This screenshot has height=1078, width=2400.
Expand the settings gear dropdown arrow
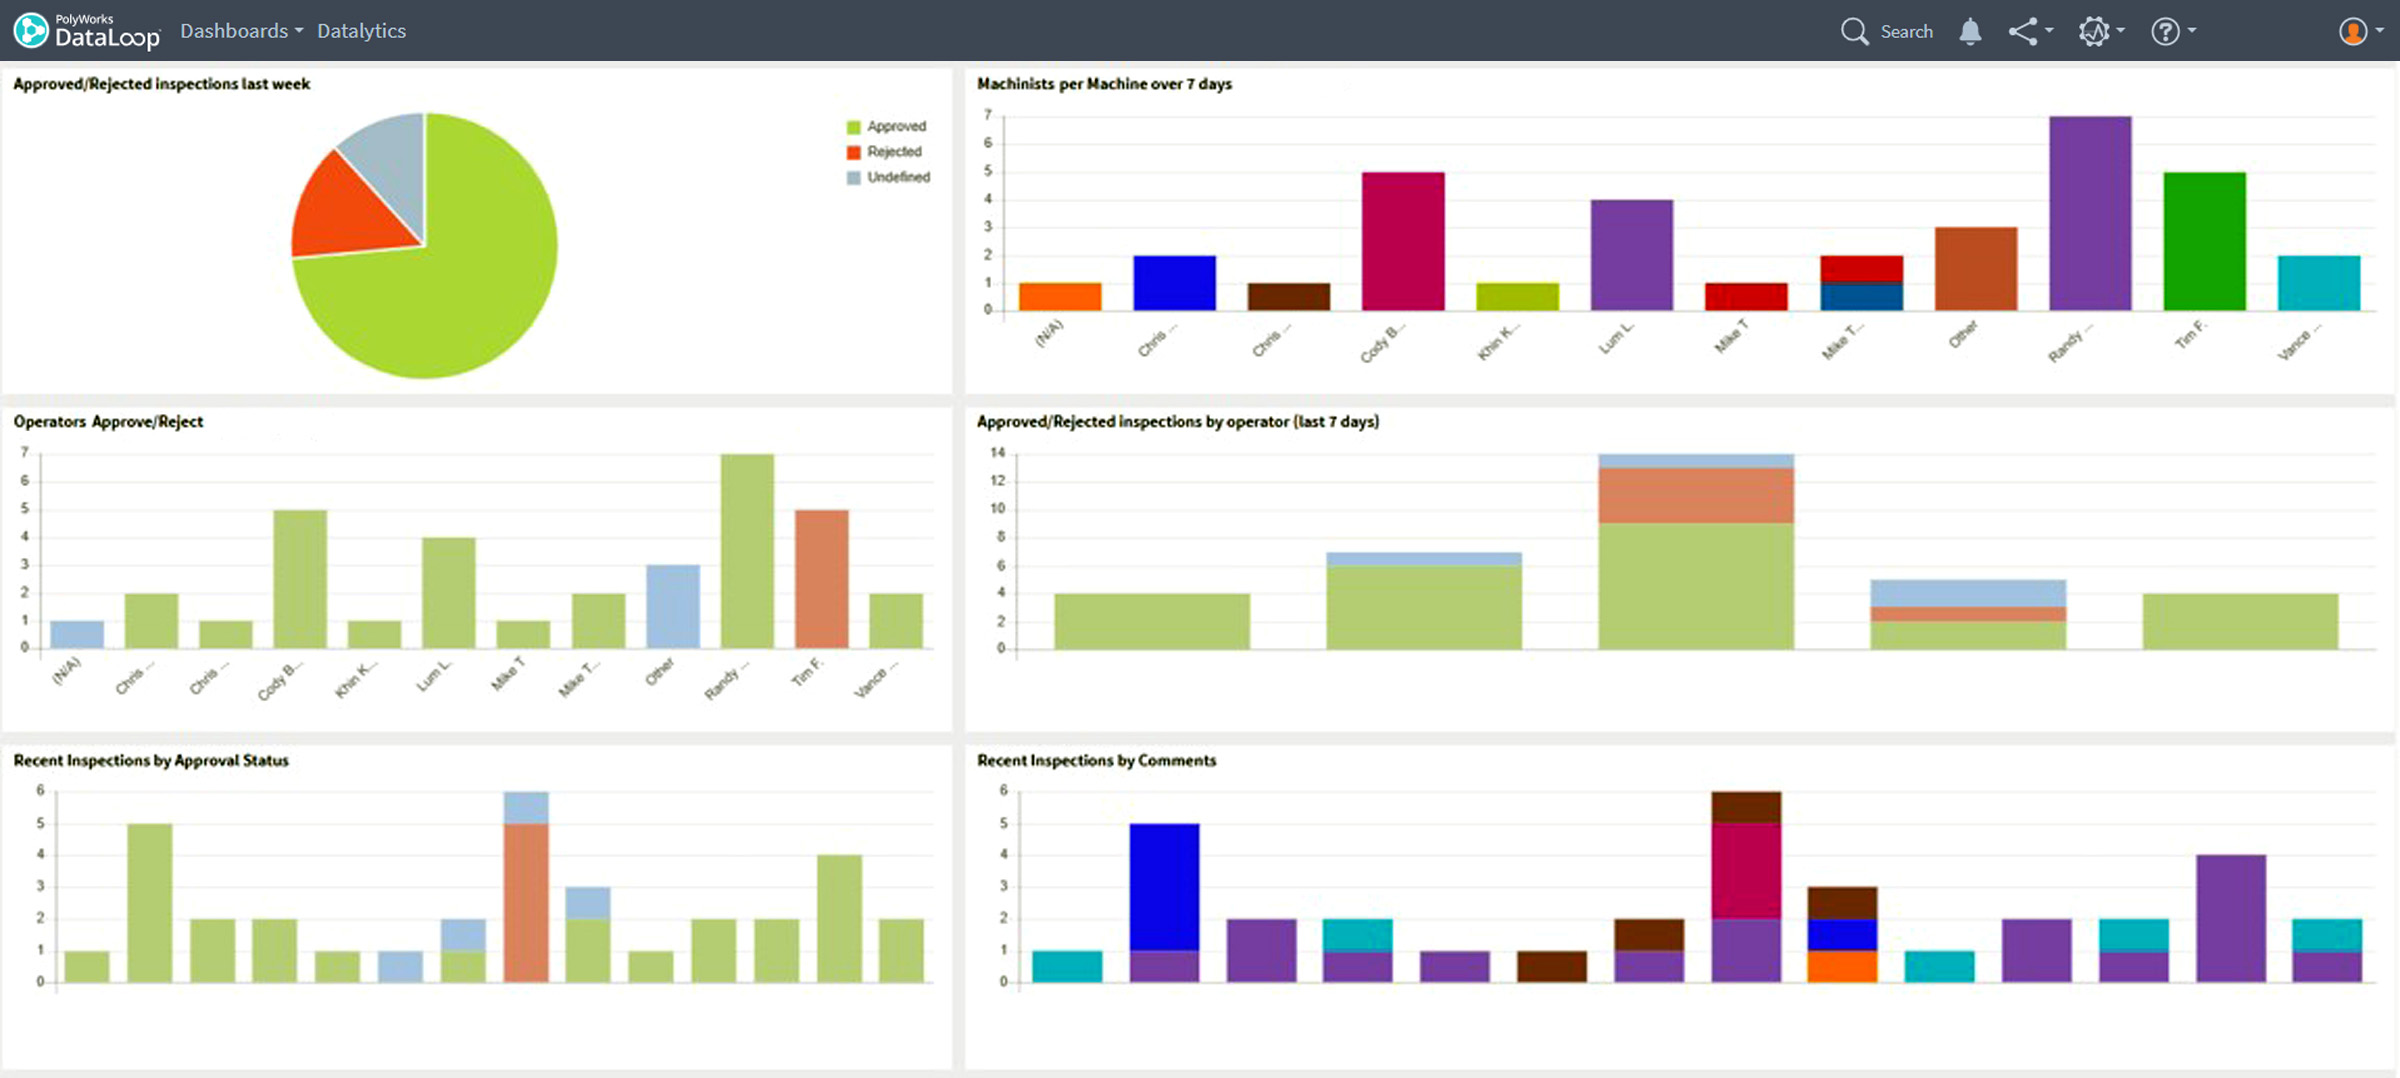coord(2120,31)
